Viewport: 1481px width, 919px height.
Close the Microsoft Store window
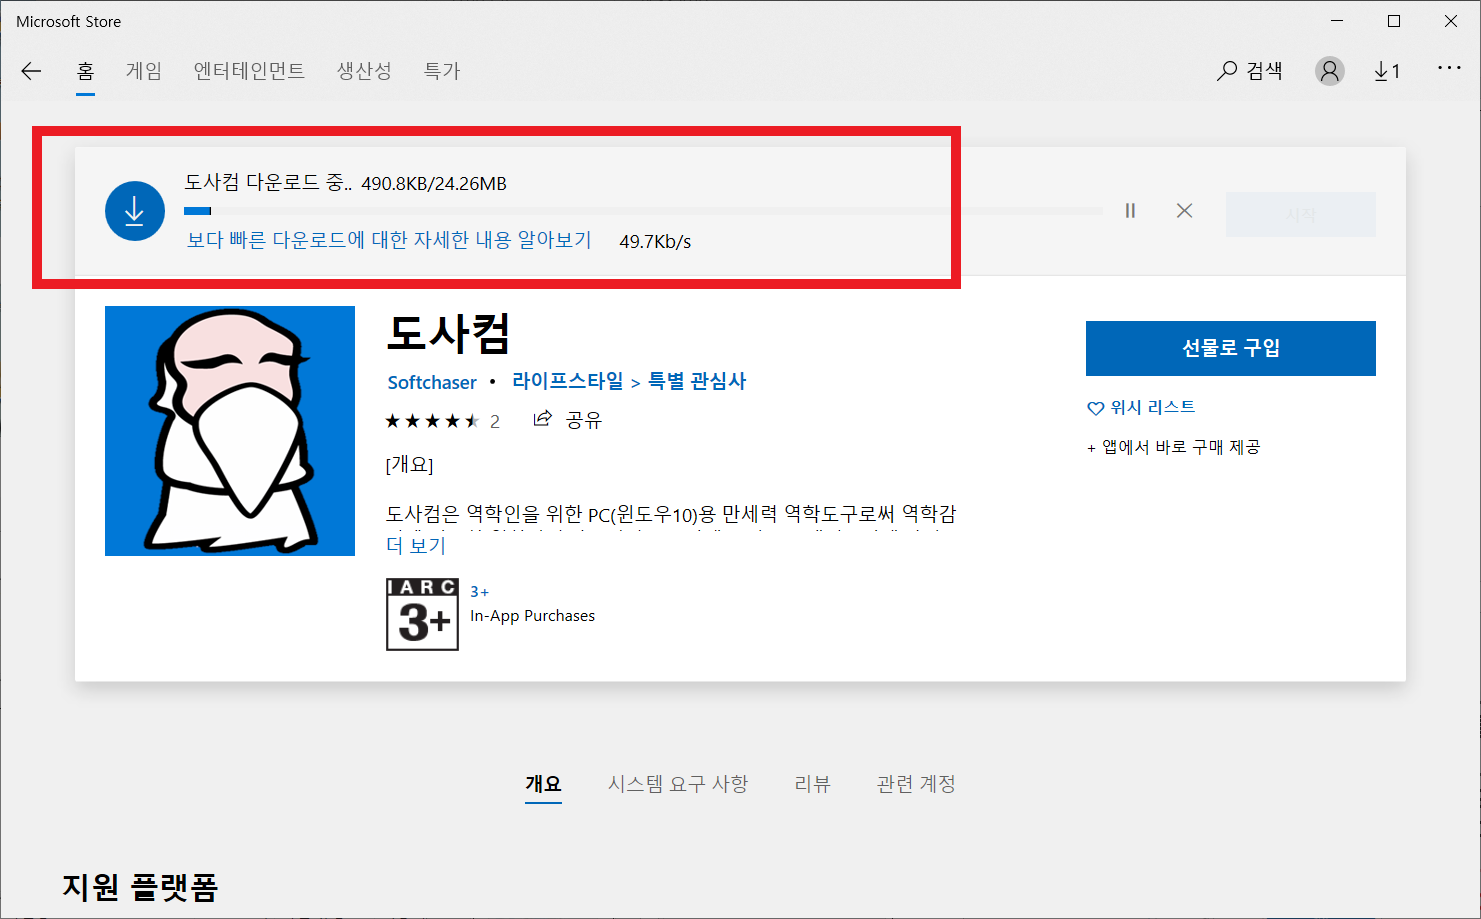coord(1451,21)
